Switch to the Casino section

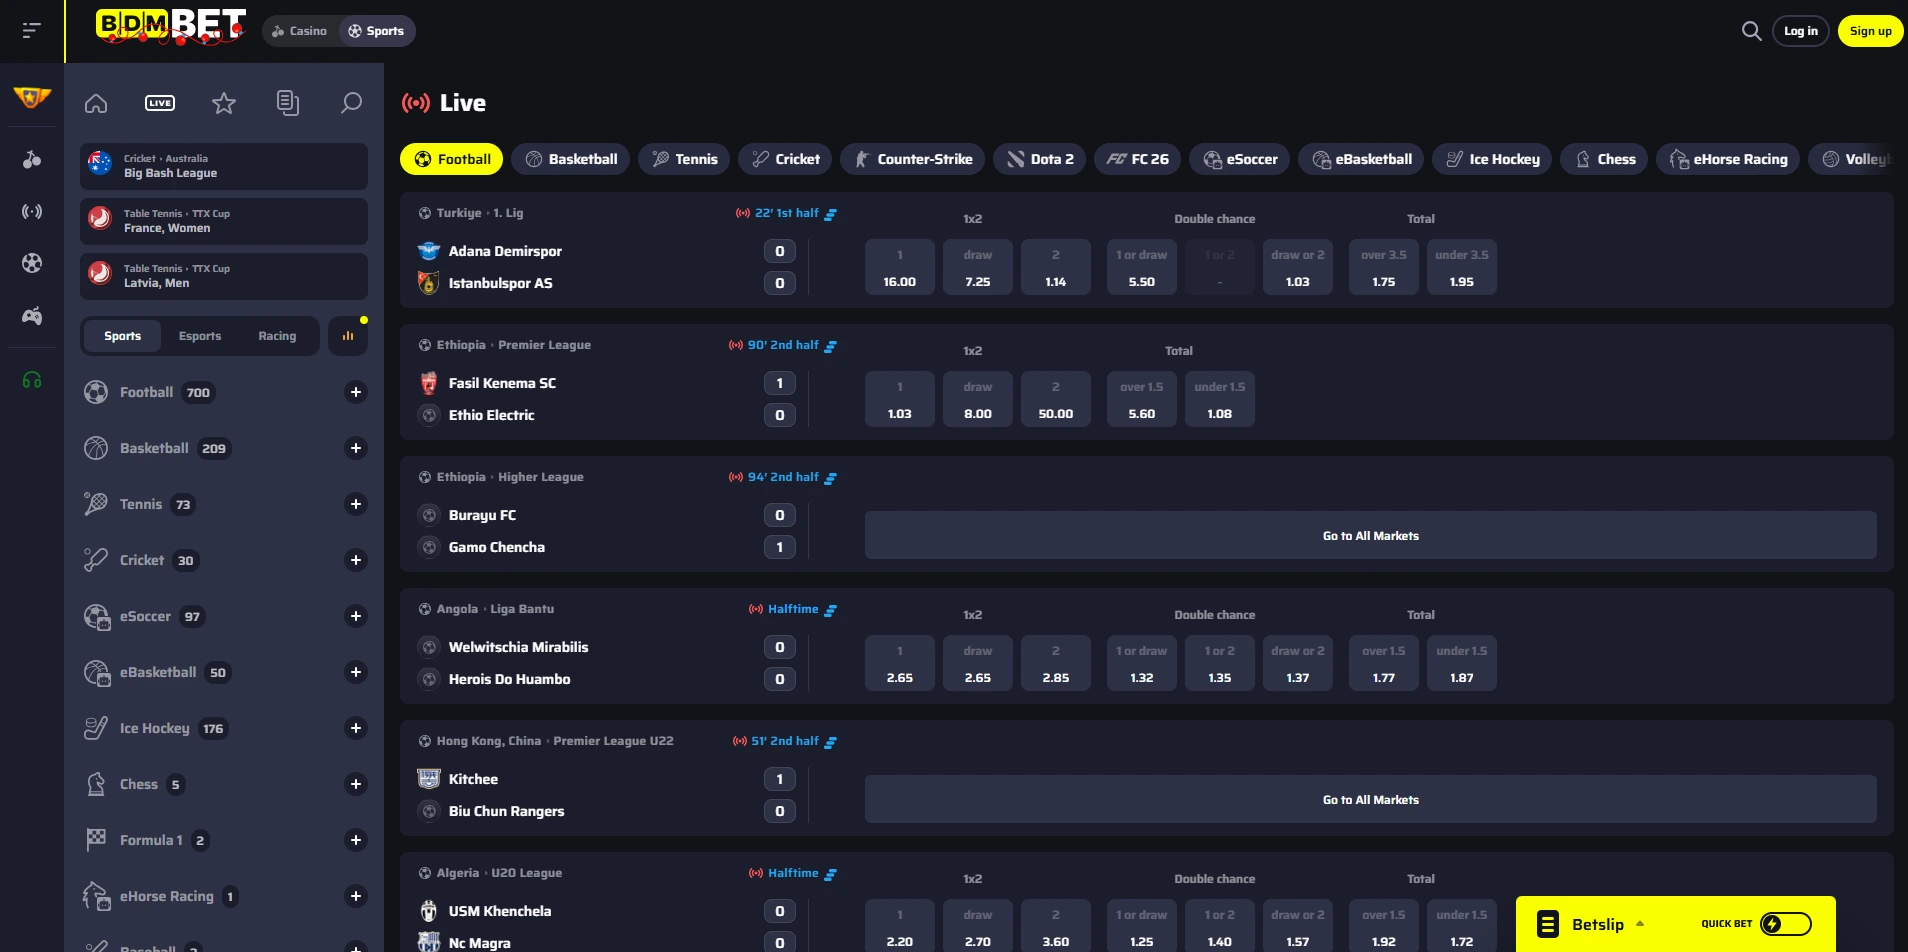click(x=300, y=31)
